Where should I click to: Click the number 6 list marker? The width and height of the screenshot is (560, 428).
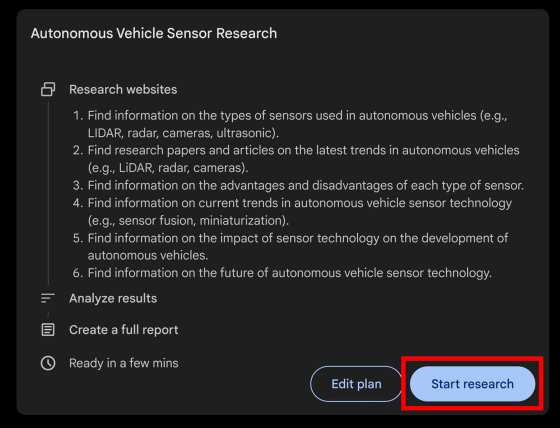click(x=78, y=273)
